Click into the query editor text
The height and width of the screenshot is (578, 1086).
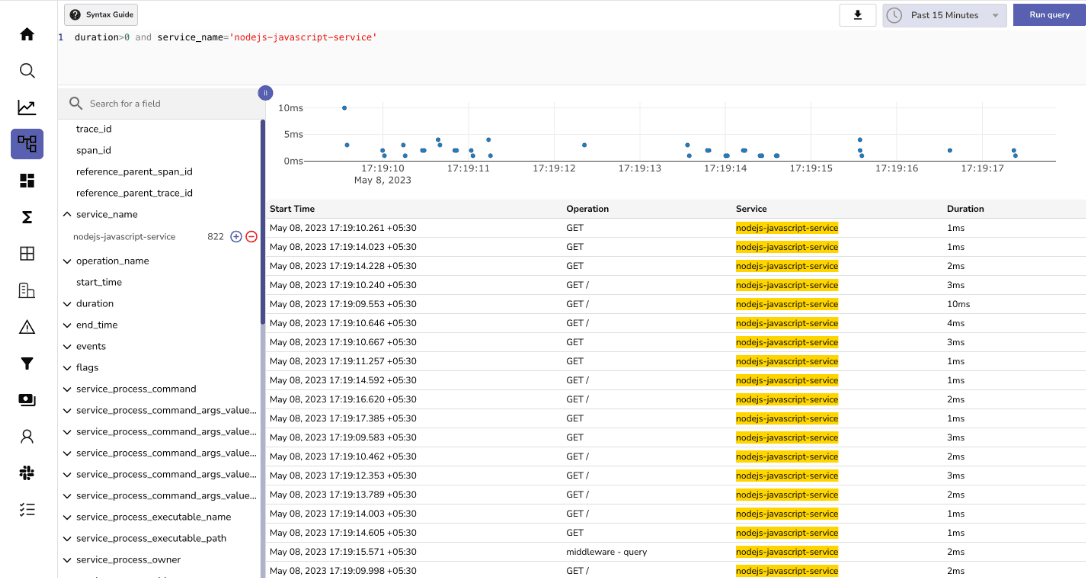(x=225, y=37)
